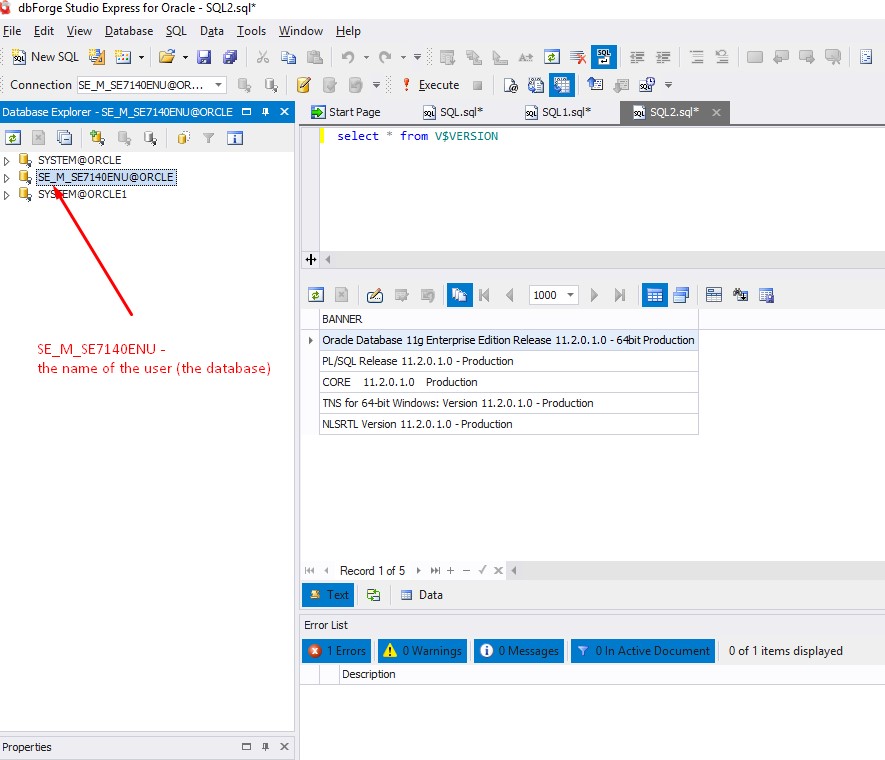Click the BANNER column header
The image size is (885, 760).
[x=509, y=319]
